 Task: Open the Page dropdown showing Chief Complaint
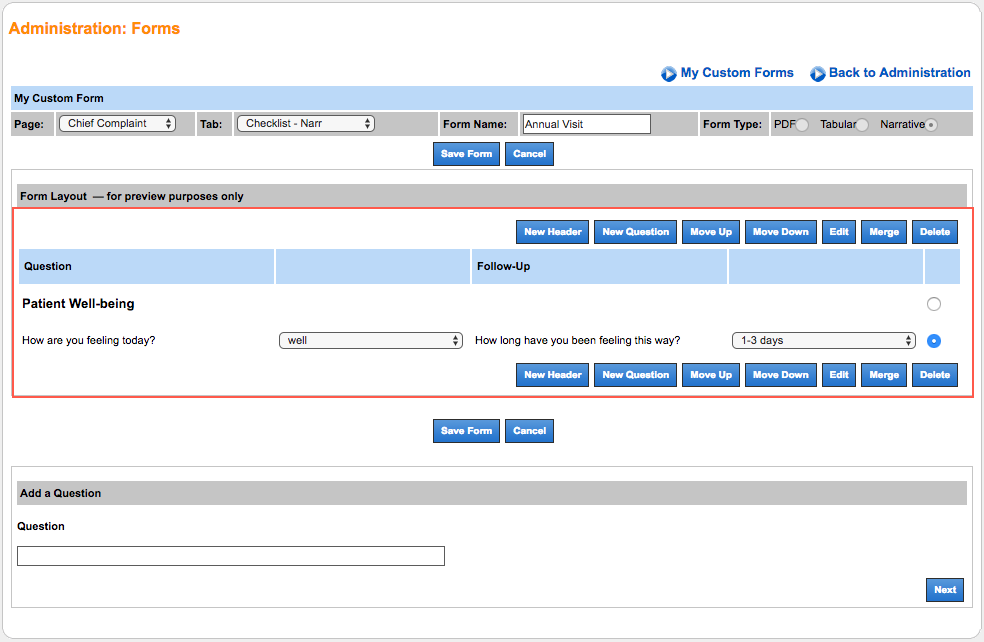[124, 123]
